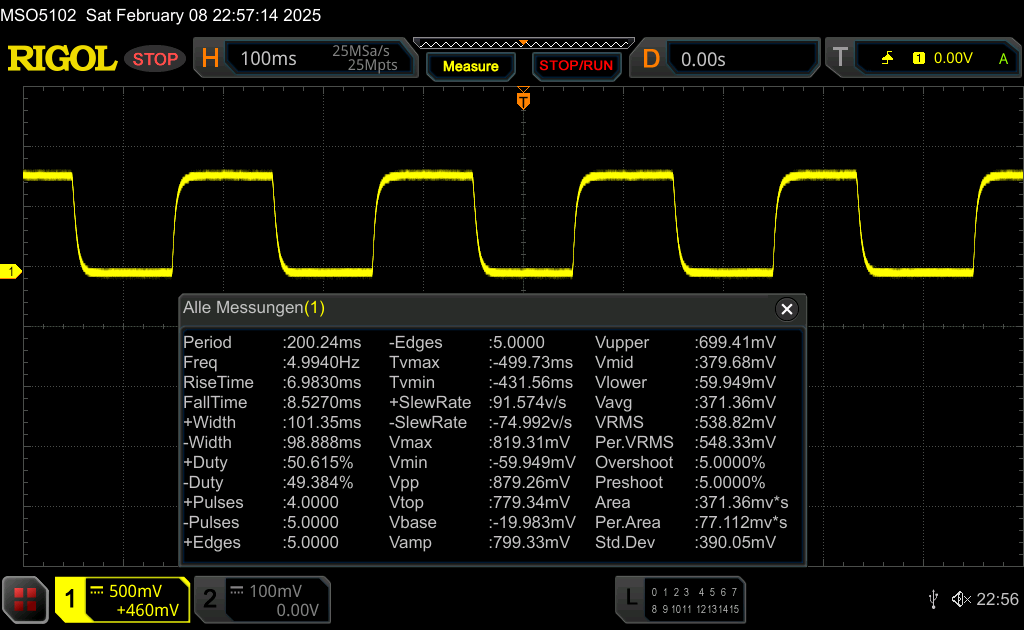Select the Vpp 879.26mV measurement
The width and height of the screenshot is (1024, 630).
tap(480, 482)
